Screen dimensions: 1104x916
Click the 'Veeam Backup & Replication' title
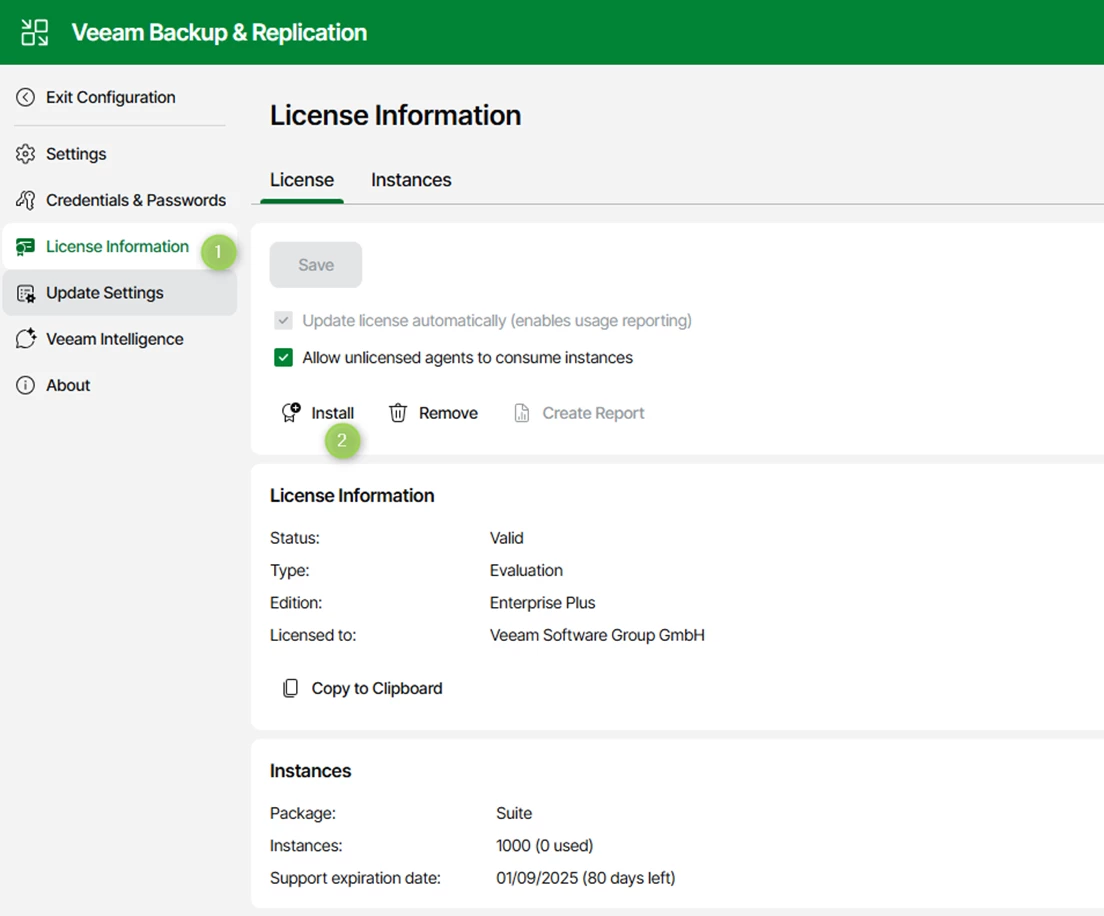[x=219, y=32]
